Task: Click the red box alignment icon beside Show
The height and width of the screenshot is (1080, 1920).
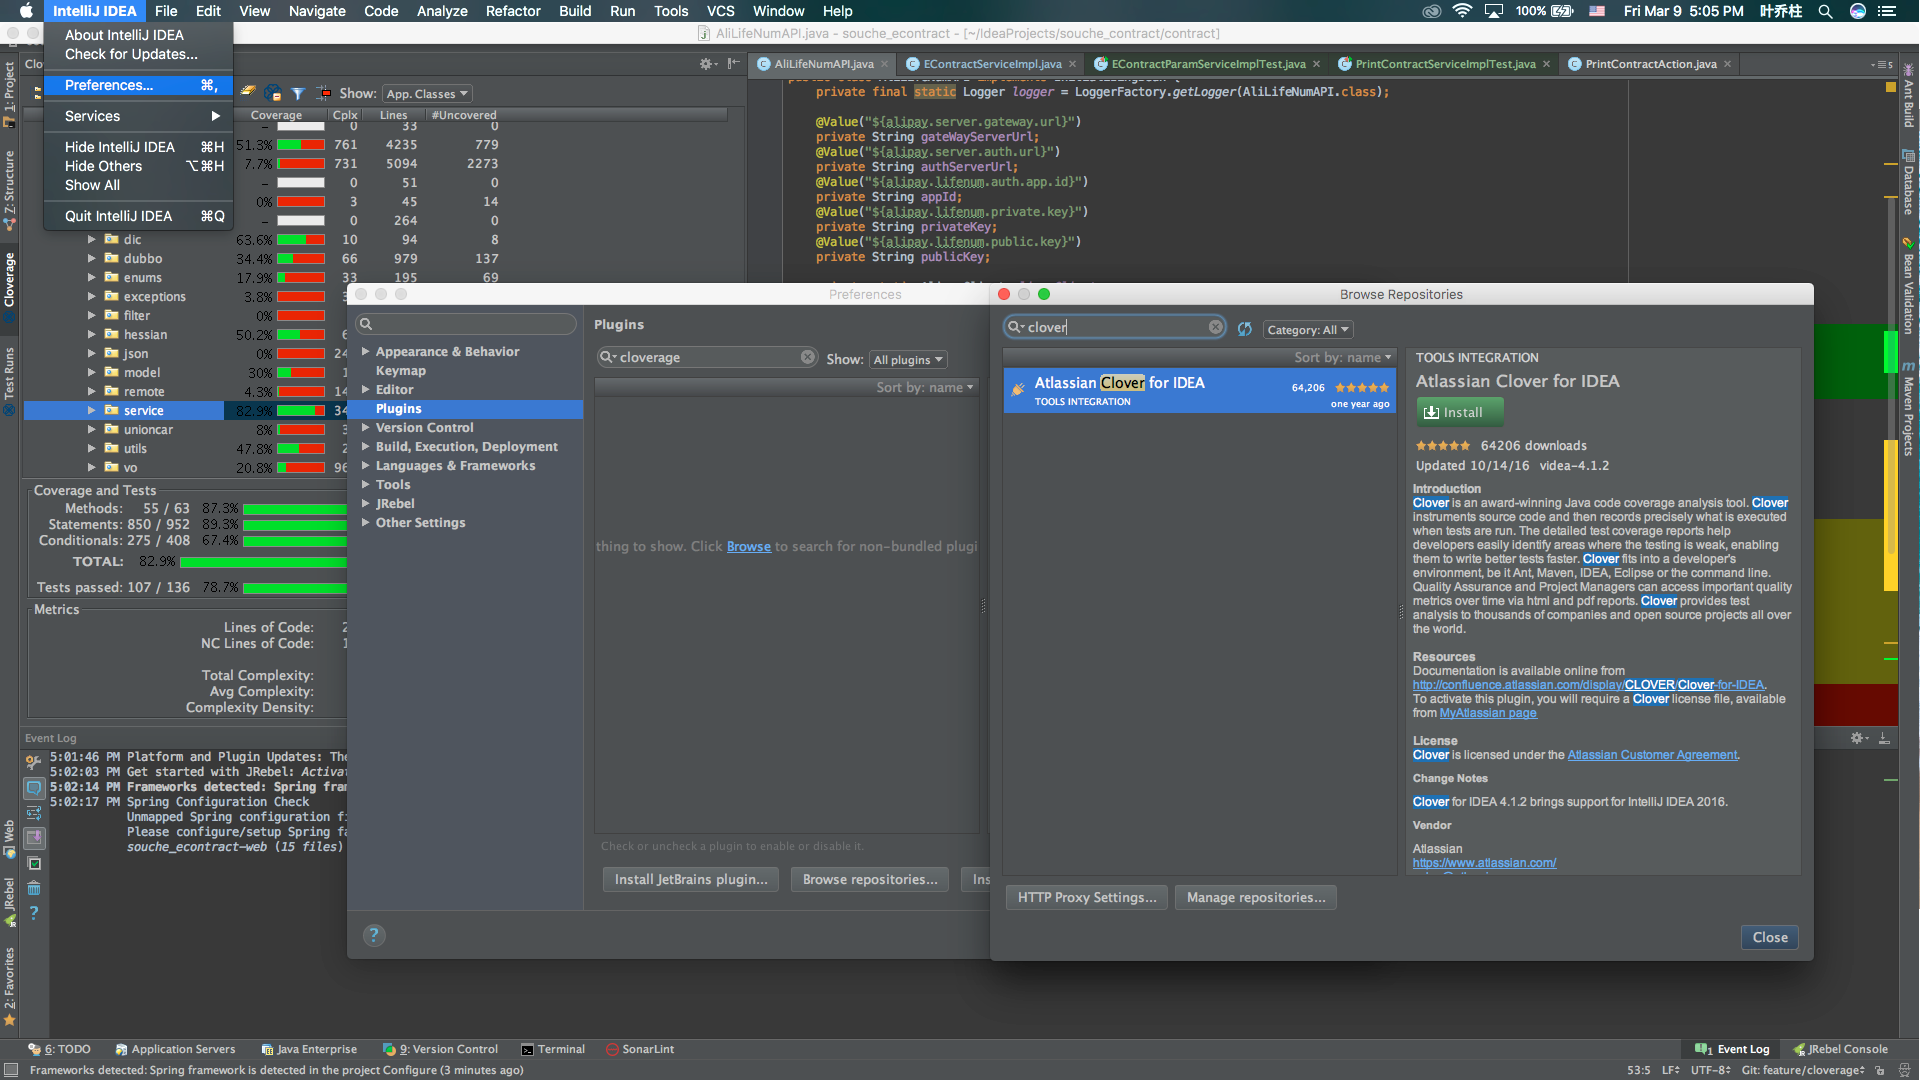Action: [x=323, y=93]
